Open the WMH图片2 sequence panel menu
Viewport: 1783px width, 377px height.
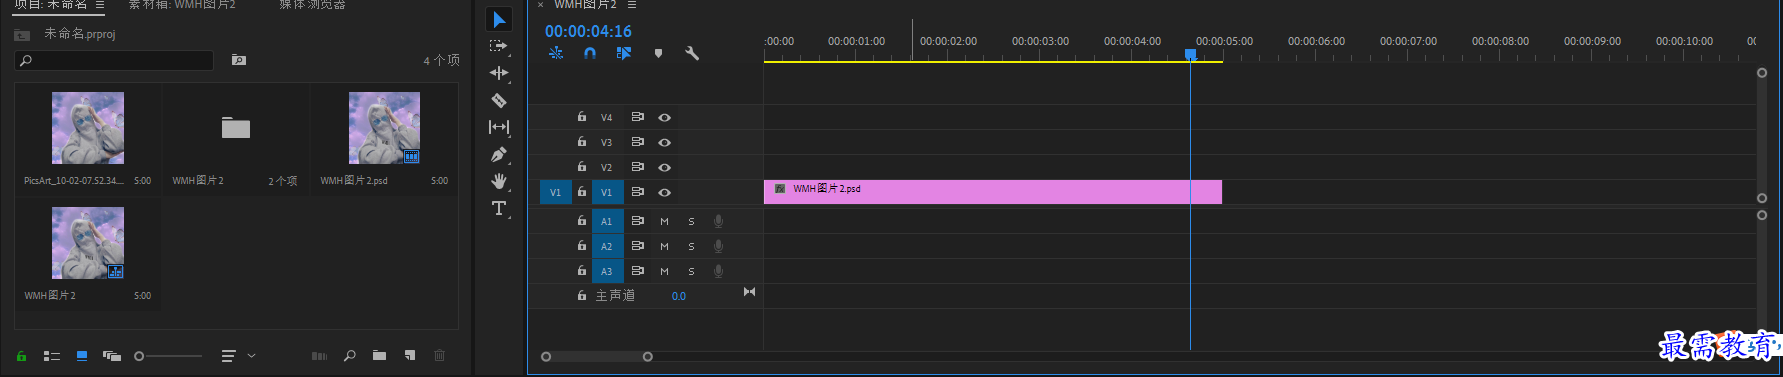[631, 5]
